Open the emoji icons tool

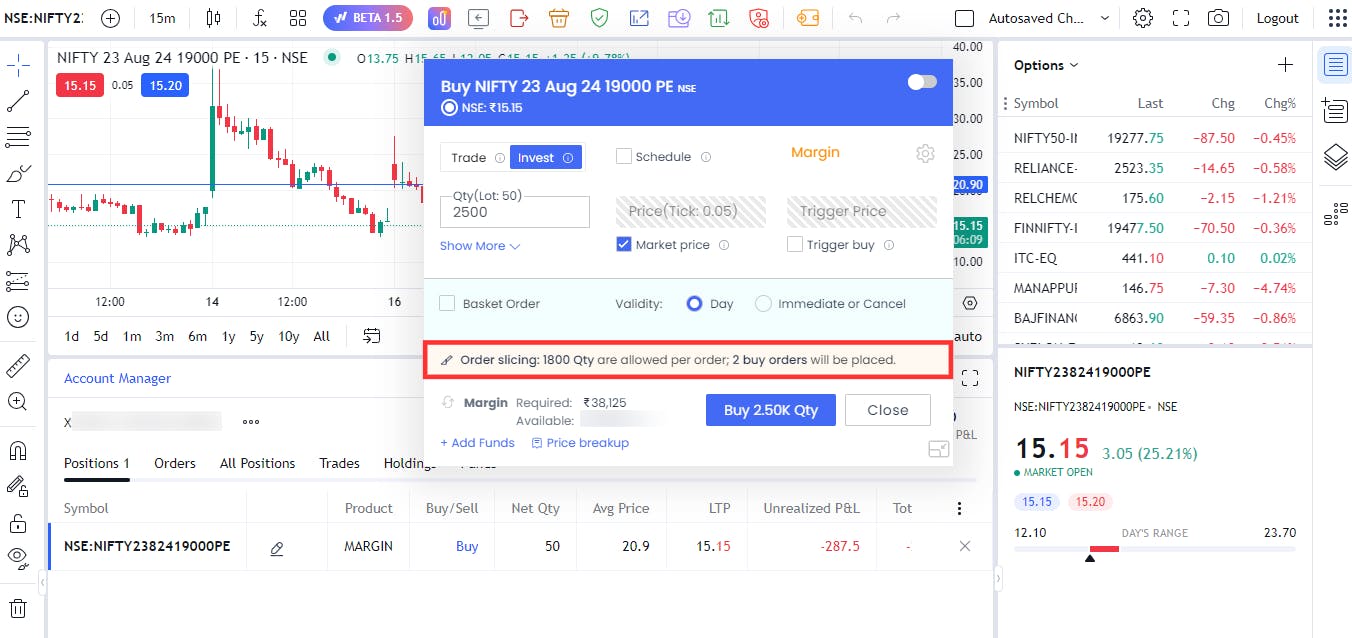pyautogui.click(x=18, y=317)
